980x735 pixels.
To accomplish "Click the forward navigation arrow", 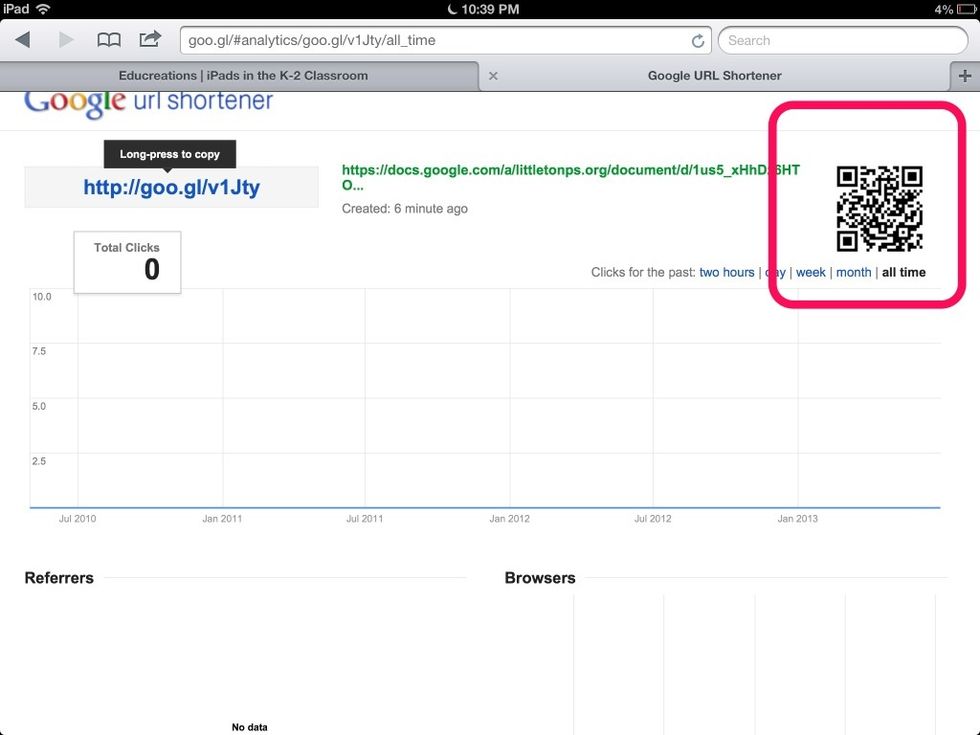I will tap(65, 40).
